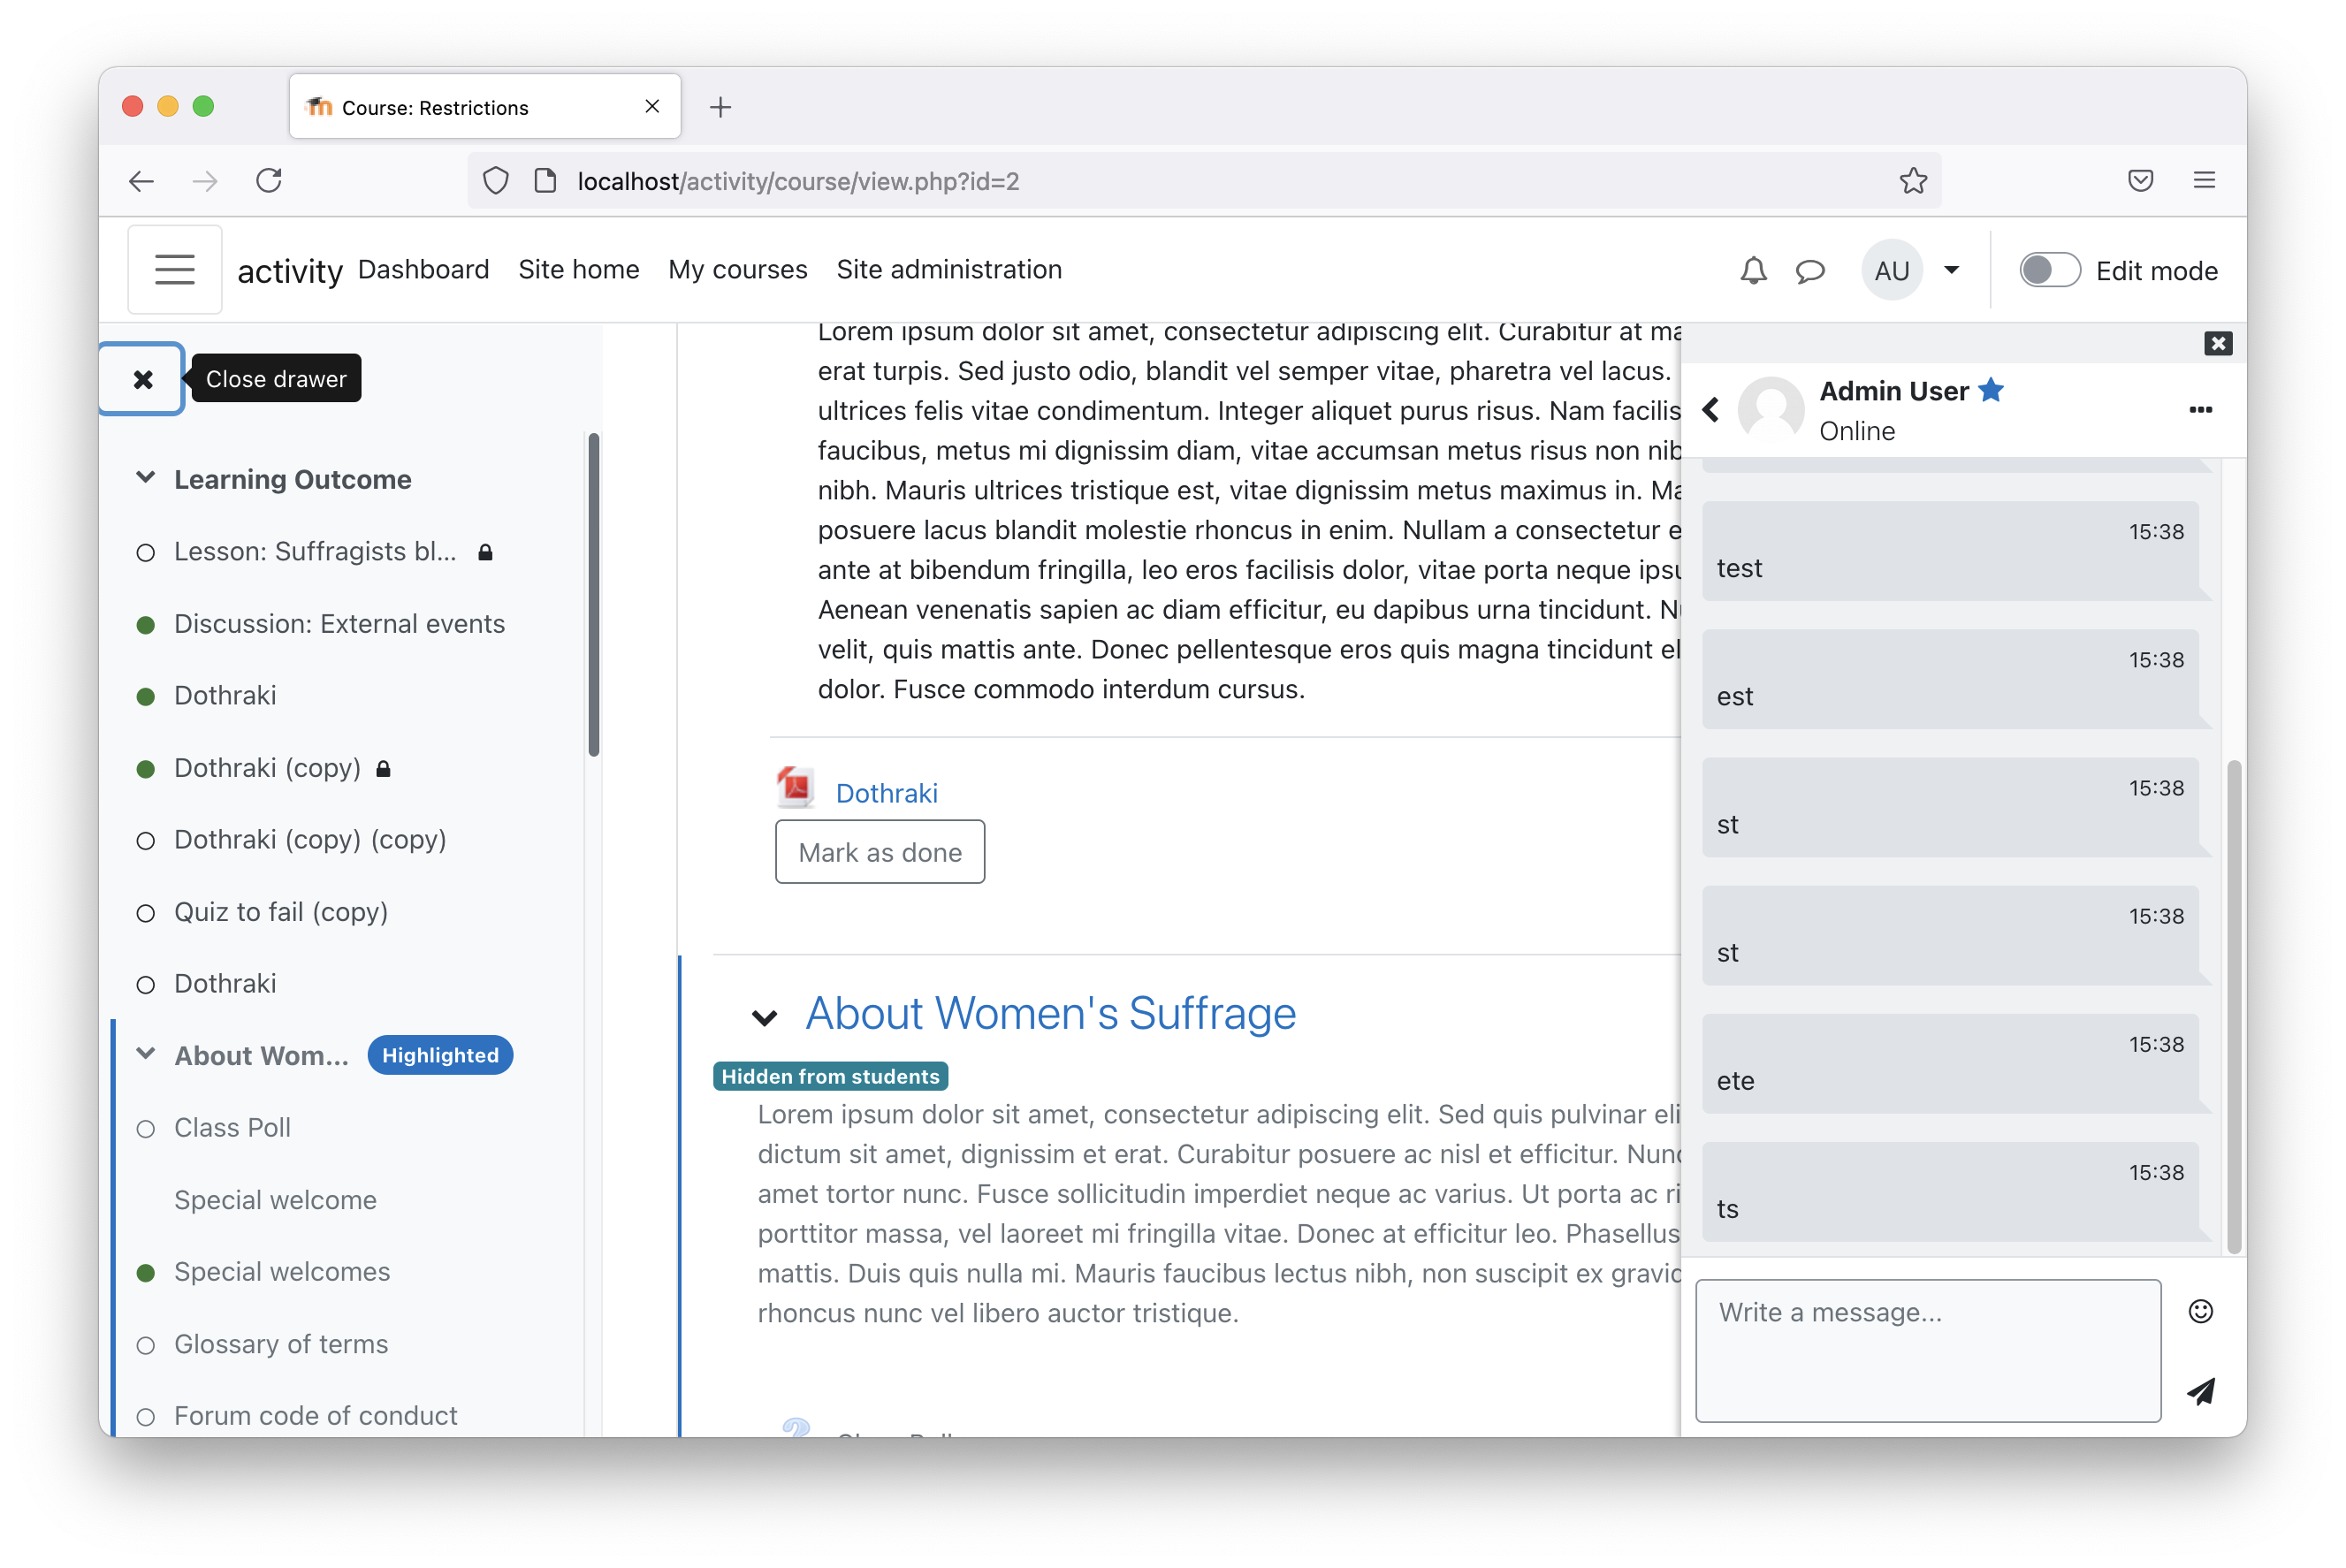Click completion circle for Class Poll

coord(146,1129)
